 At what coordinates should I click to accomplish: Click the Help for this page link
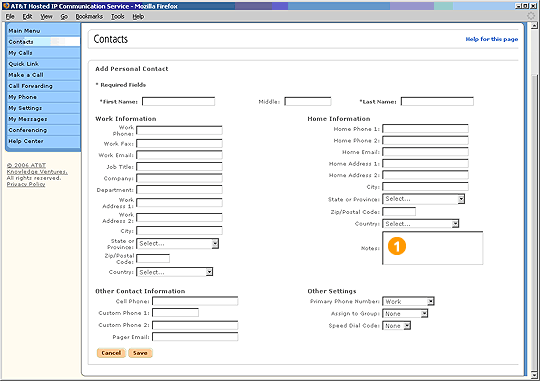(x=491, y=39)
